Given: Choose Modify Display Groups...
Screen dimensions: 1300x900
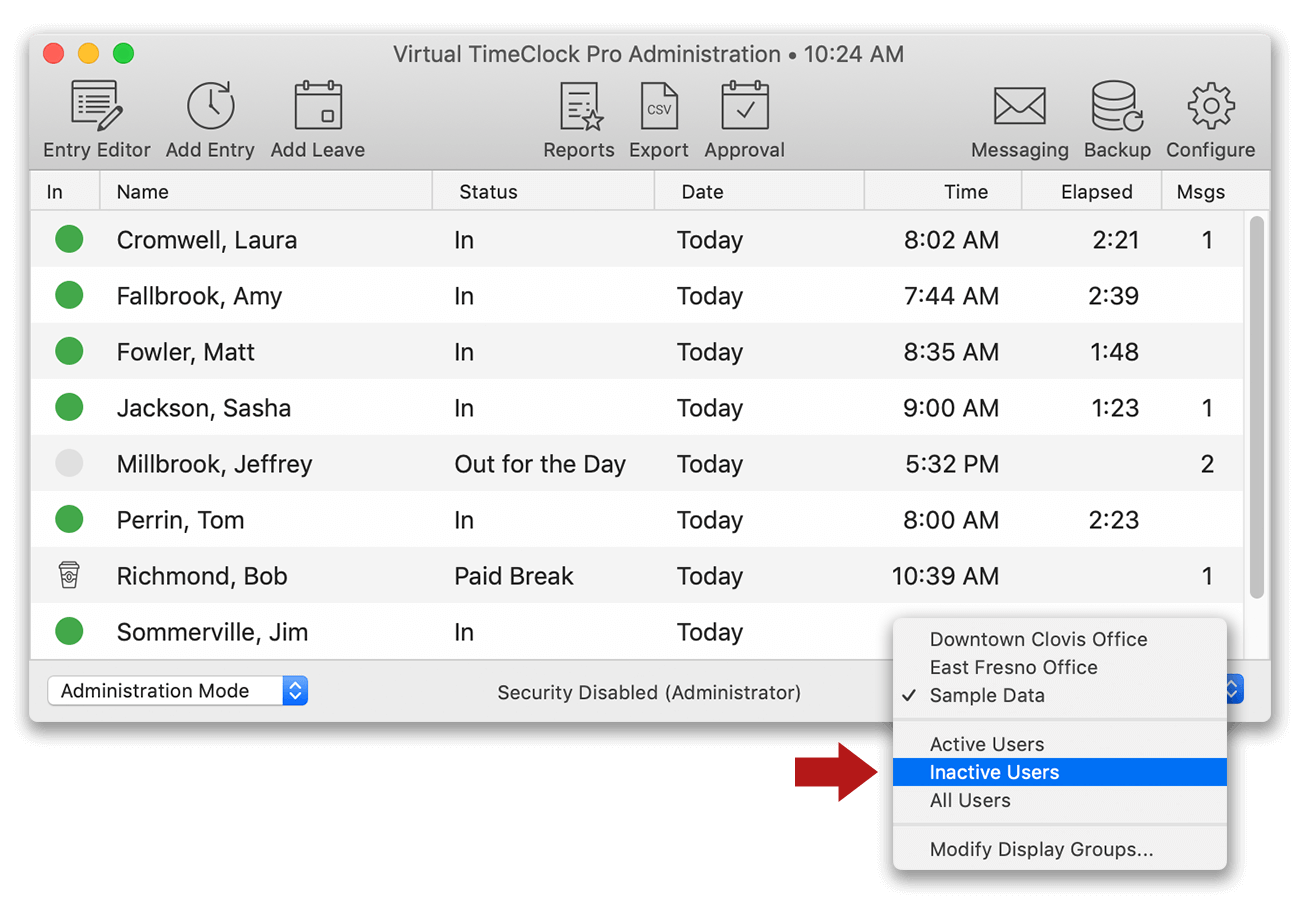Looking at the screenshot, I should [x=1043, y=849].
